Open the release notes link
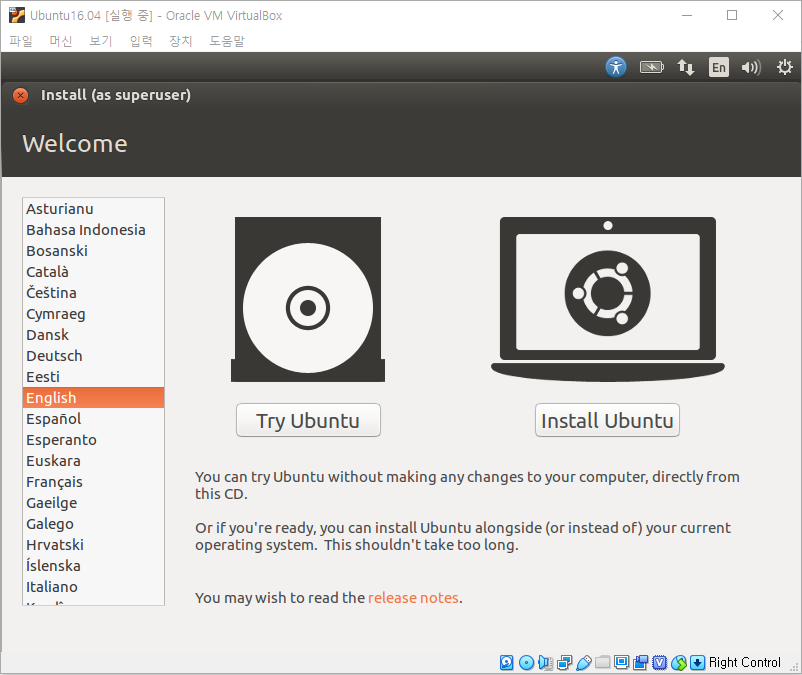The image size is (802, 675). (x=413, y=598)
